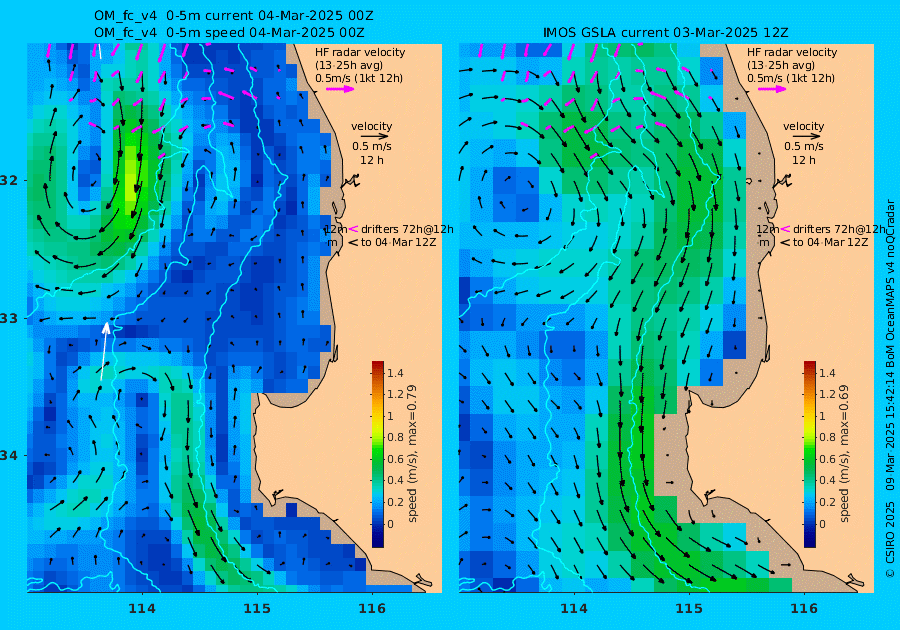The image size is (900, 630).
Task: Click '0.5m/s (1kt 12h)' in IMOS GSLA panel
Action: click(x=790, y=78)
